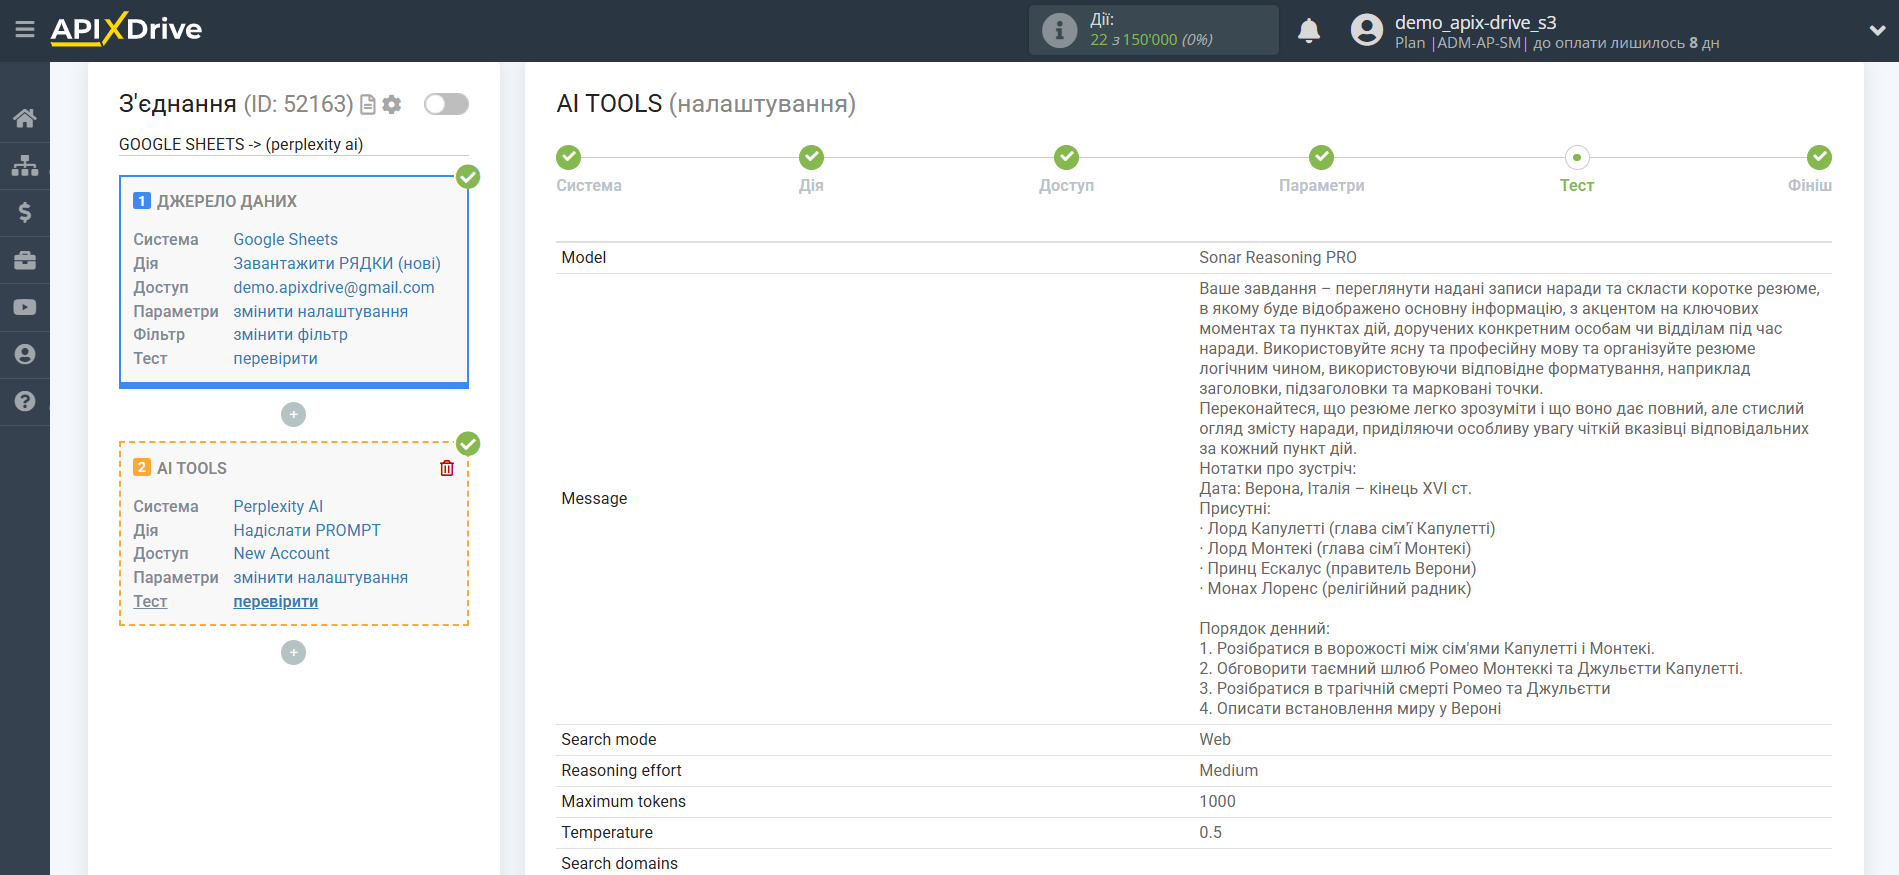Open the hamburger menu in the header
Screen dimensions: 1899x875
click(25, 29)
